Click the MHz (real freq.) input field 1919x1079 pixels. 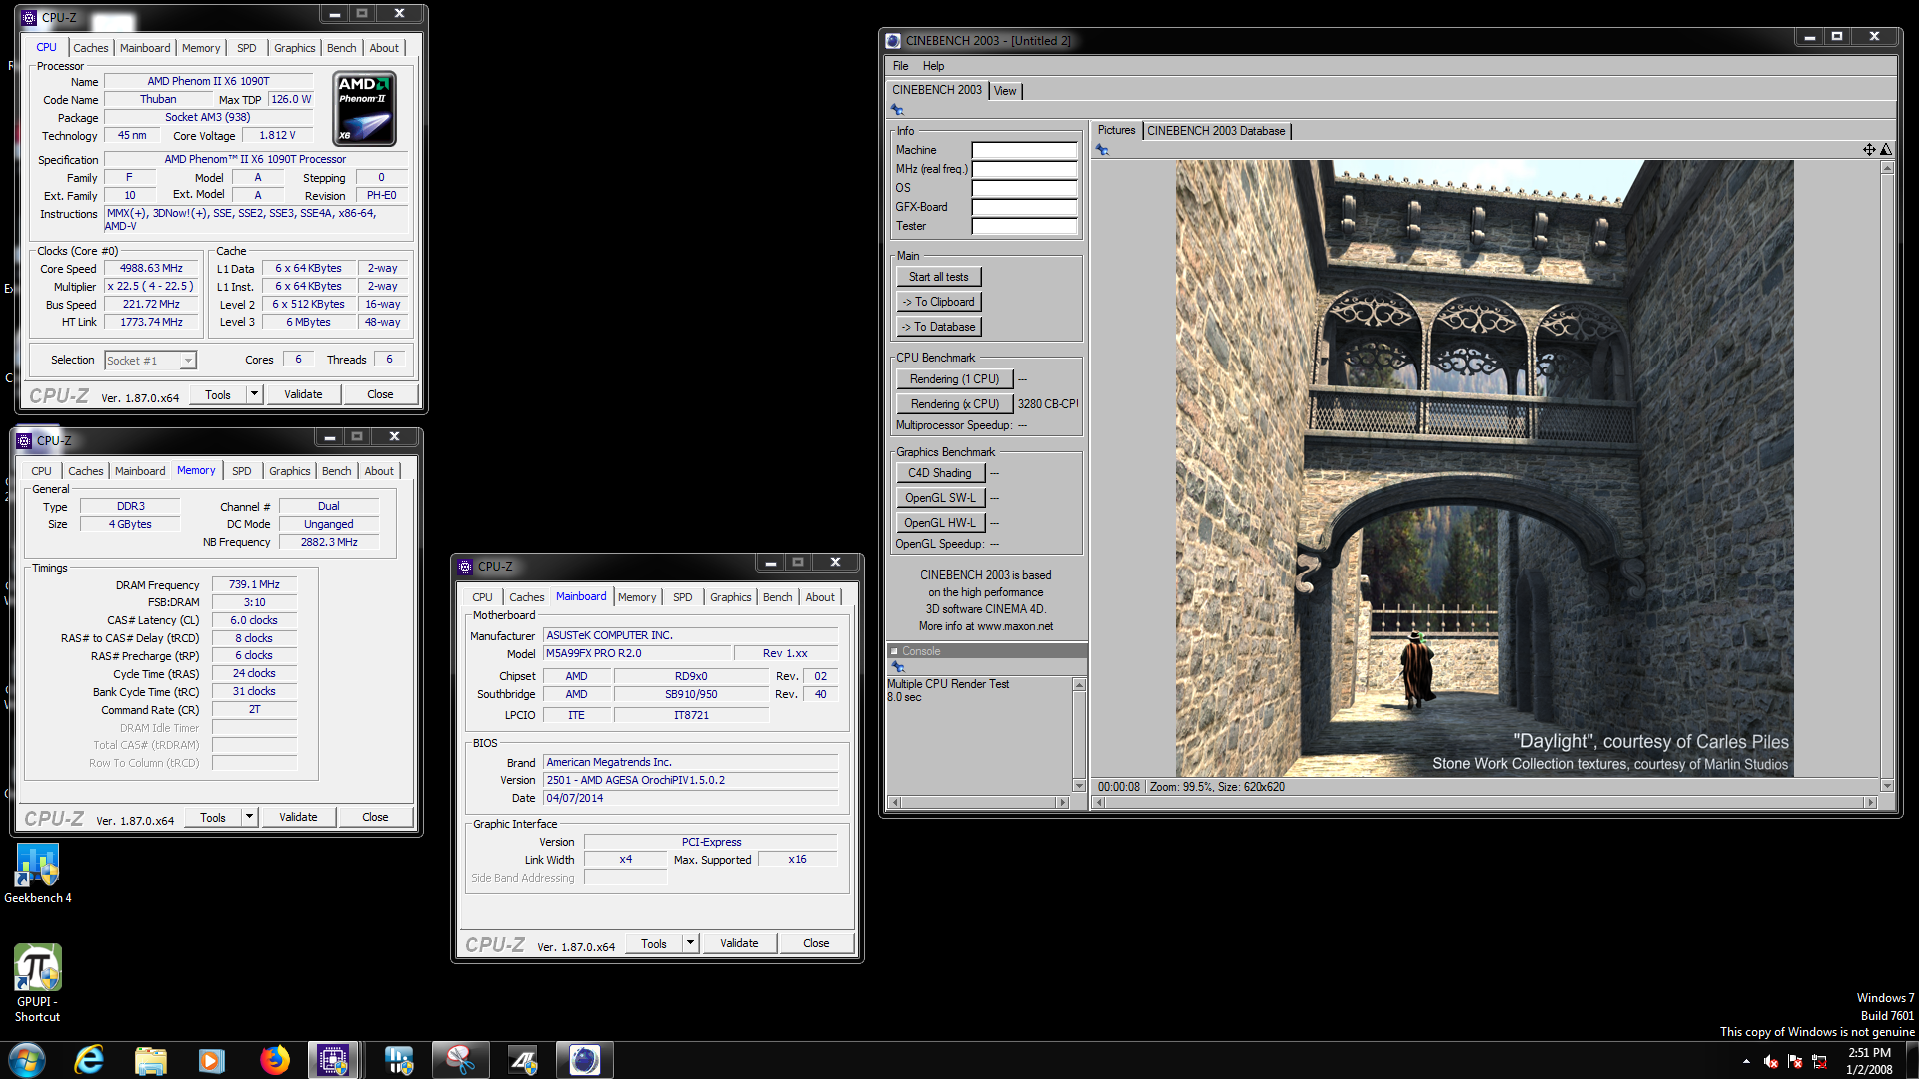pos(1024,169)
